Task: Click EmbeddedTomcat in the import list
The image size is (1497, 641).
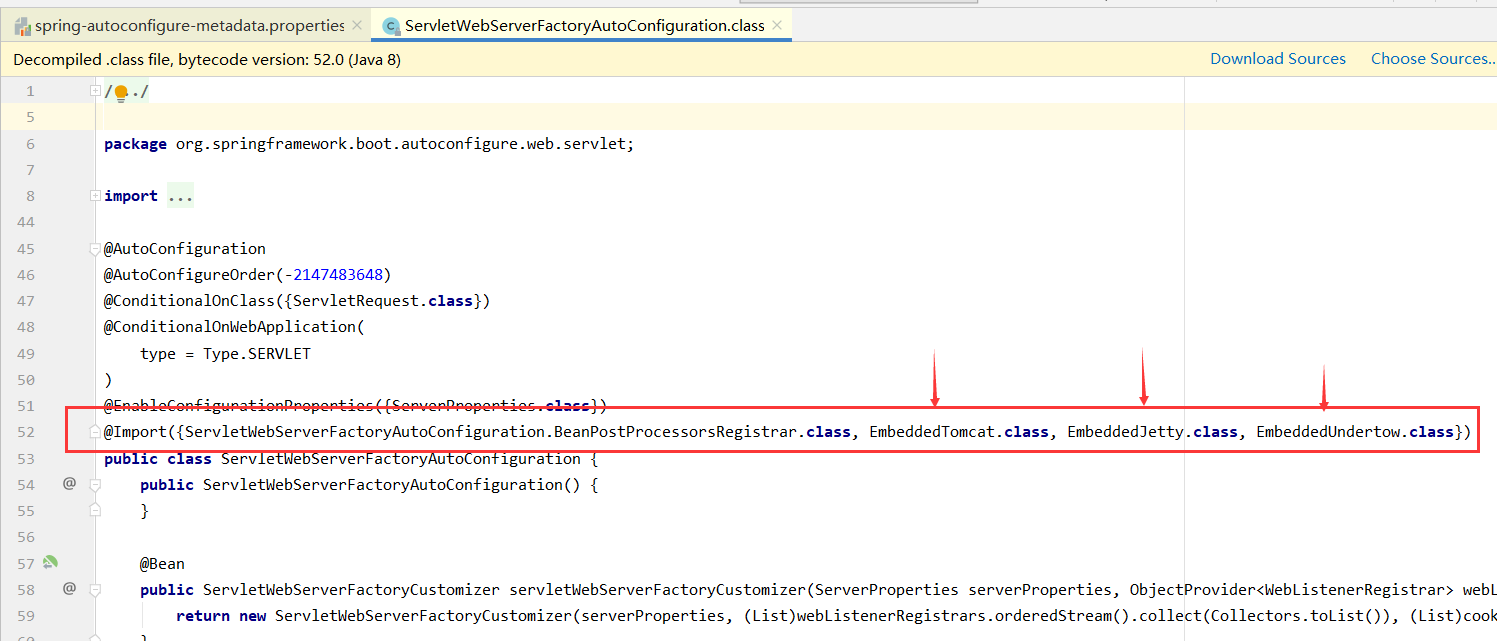Action: pos(932,432)
